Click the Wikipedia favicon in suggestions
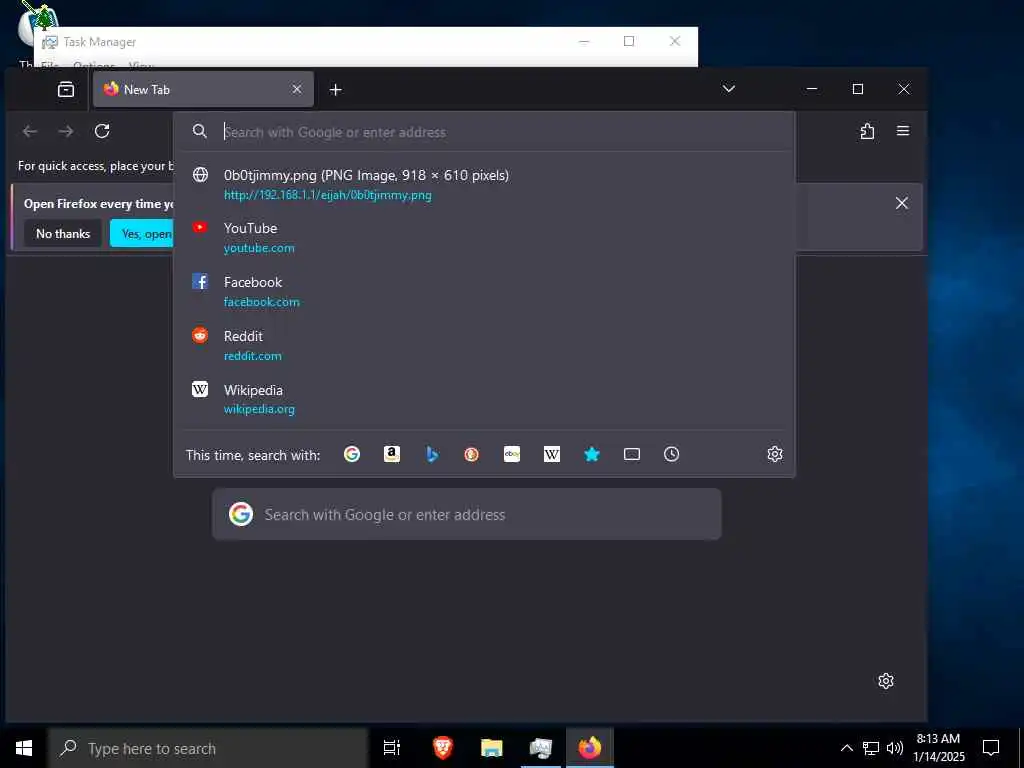Viewport: 1024px width, 768px height. 200,389
